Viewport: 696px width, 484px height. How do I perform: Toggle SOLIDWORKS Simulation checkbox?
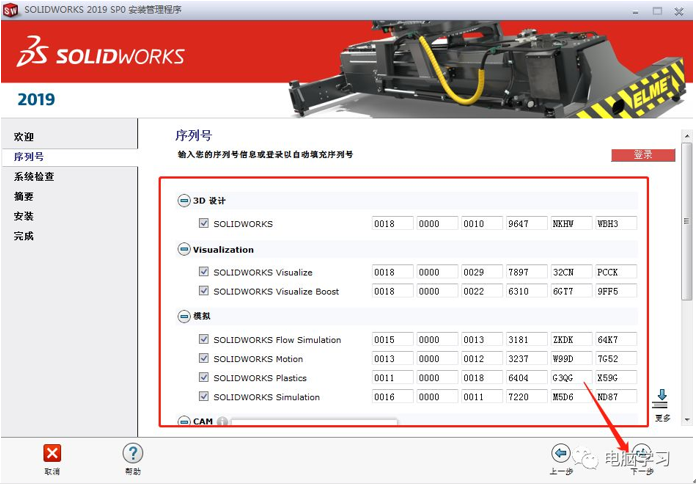[x=204, y=396]
